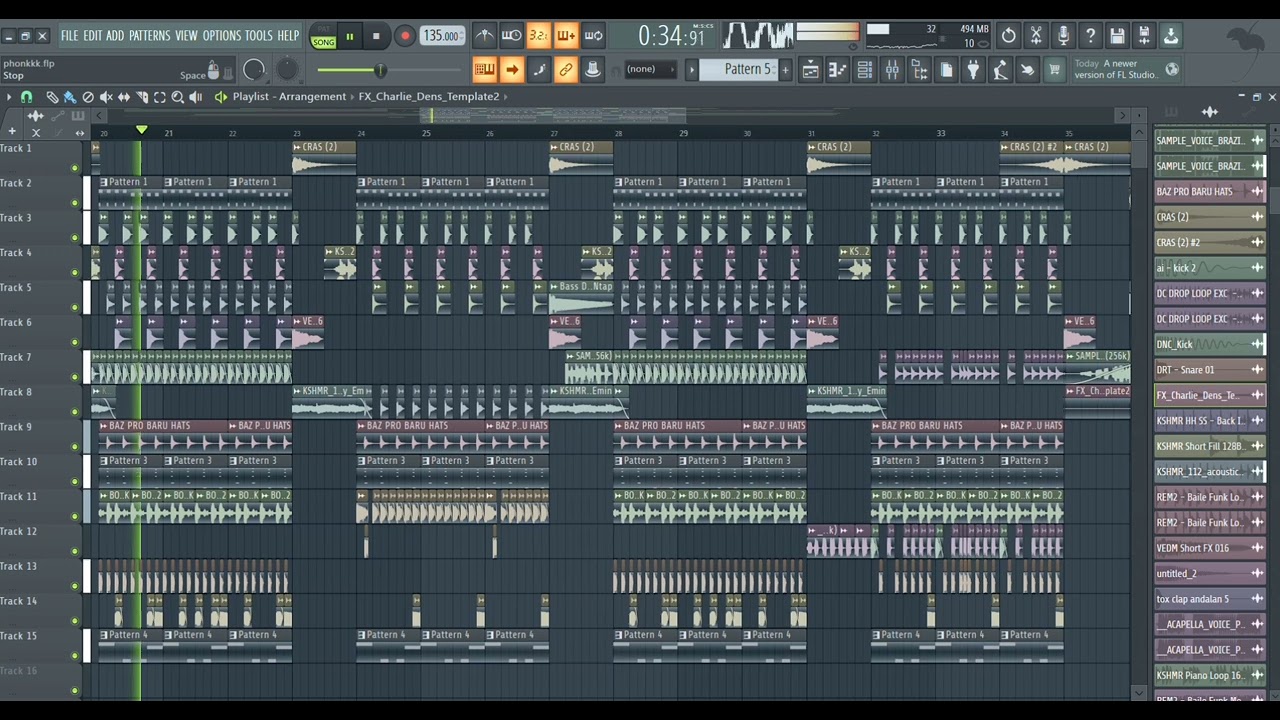This screenshot has height=720, width=1280.
Task: Open the OPTIONS menu
Action: [222, 36]
